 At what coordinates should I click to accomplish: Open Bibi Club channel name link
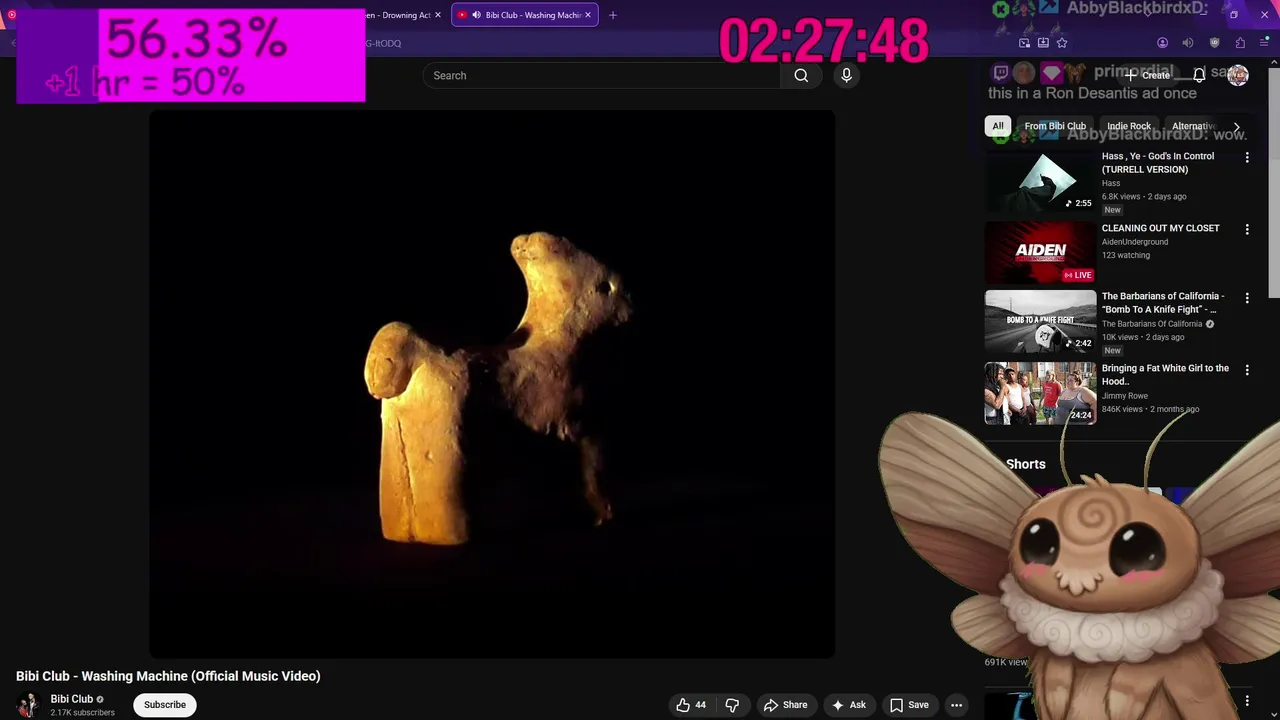point(72,699)
